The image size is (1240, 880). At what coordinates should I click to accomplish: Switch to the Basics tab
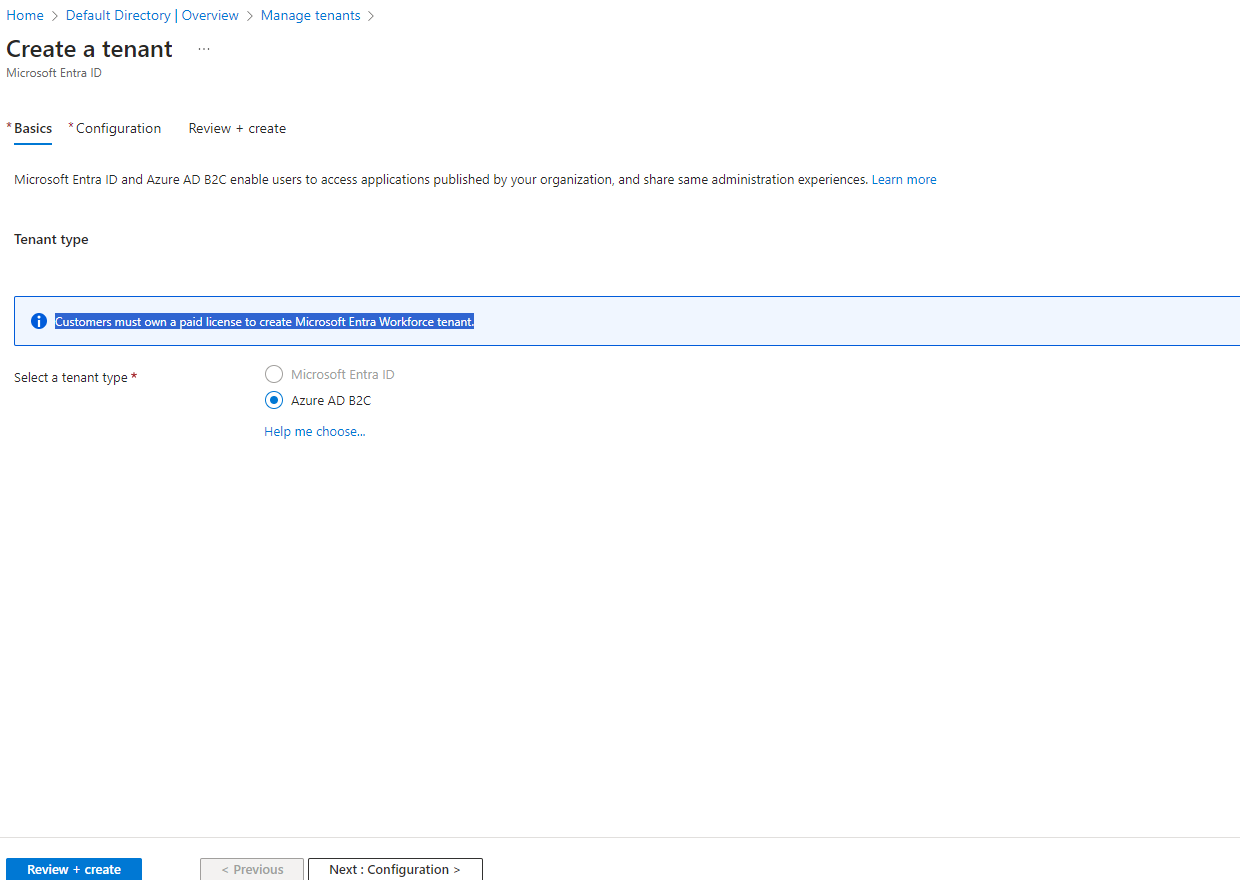tap(33, 128)
